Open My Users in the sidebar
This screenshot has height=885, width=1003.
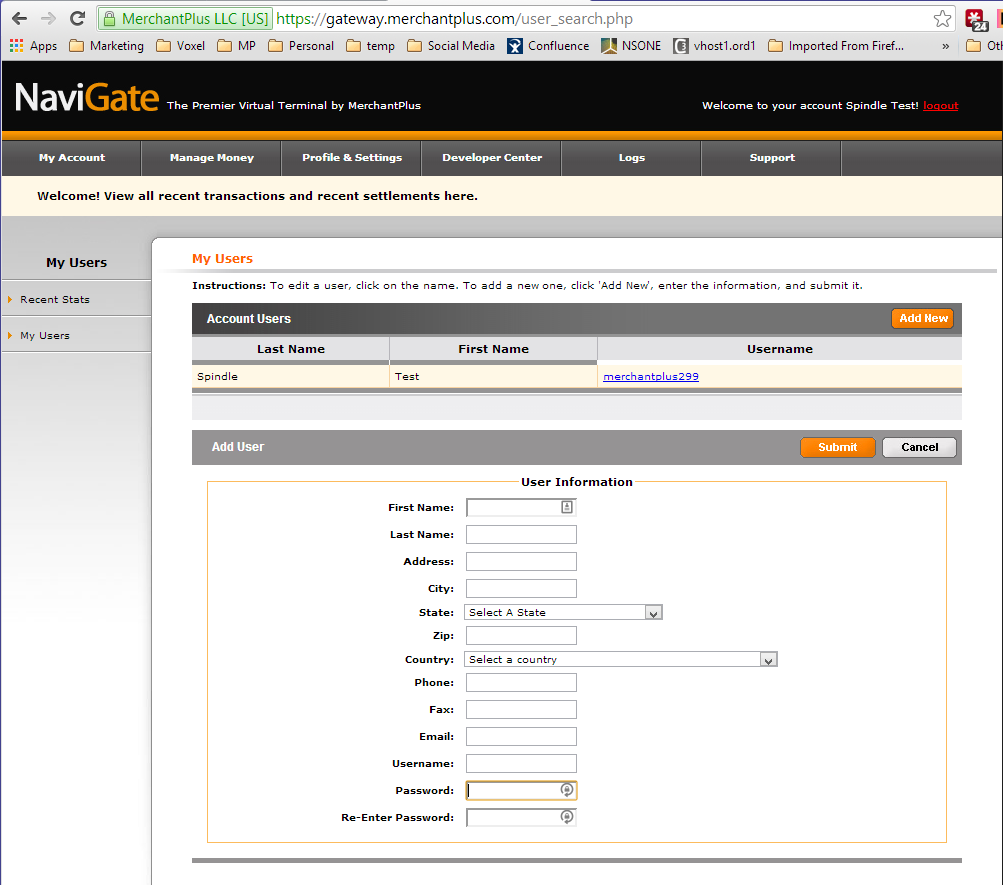click(45, 335)
